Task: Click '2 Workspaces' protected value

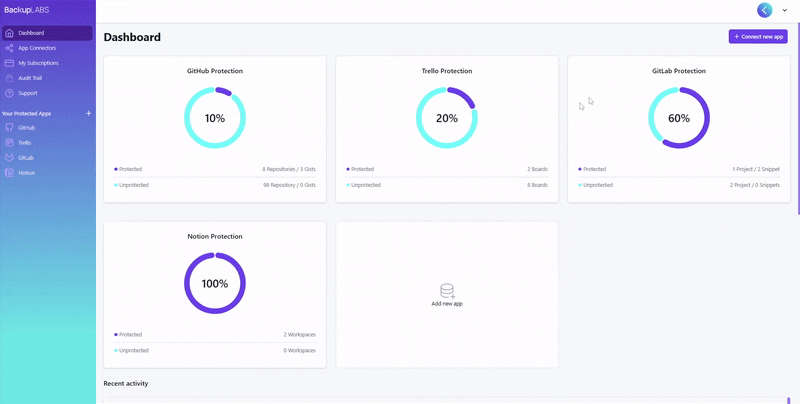Action: (299, 335)
